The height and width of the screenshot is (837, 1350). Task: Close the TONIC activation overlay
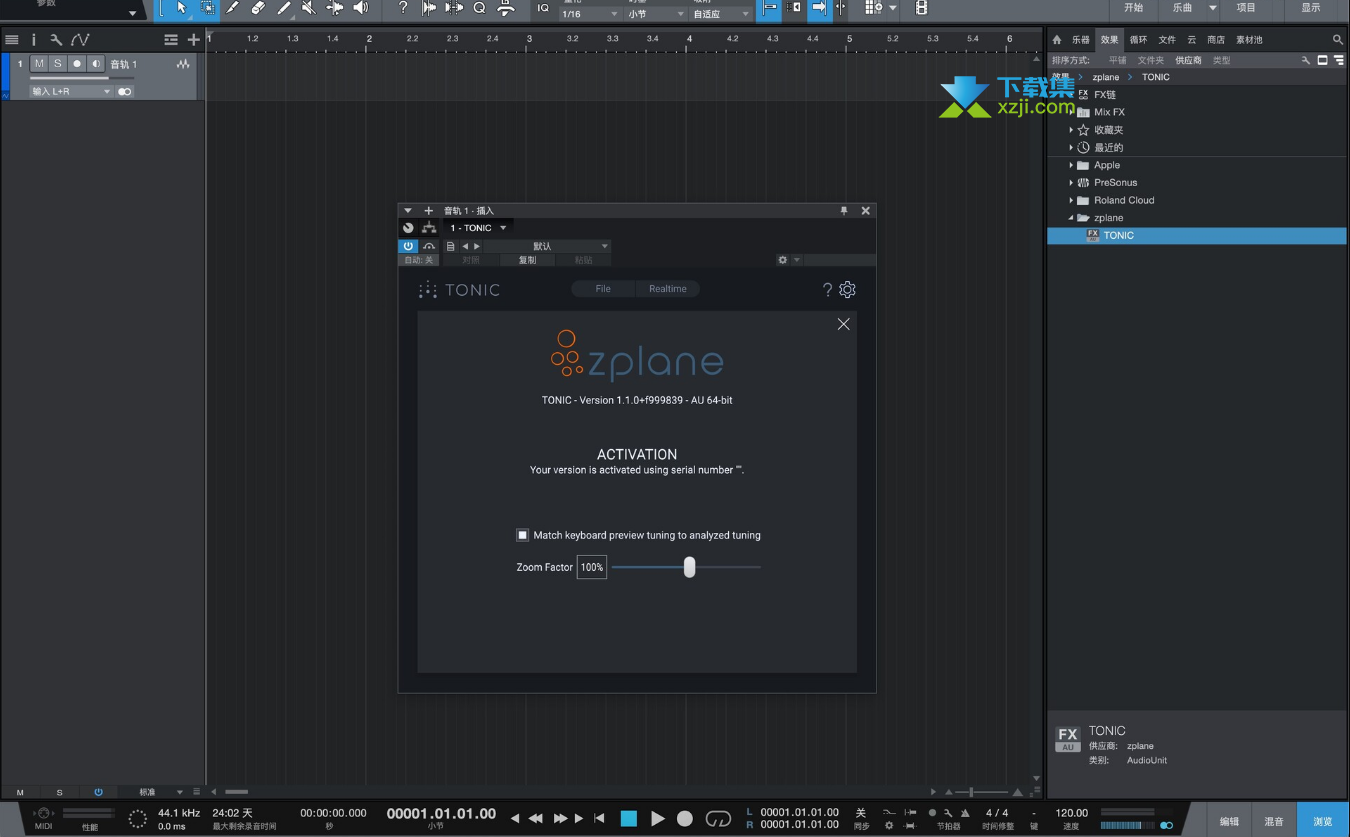pos(844,324)
